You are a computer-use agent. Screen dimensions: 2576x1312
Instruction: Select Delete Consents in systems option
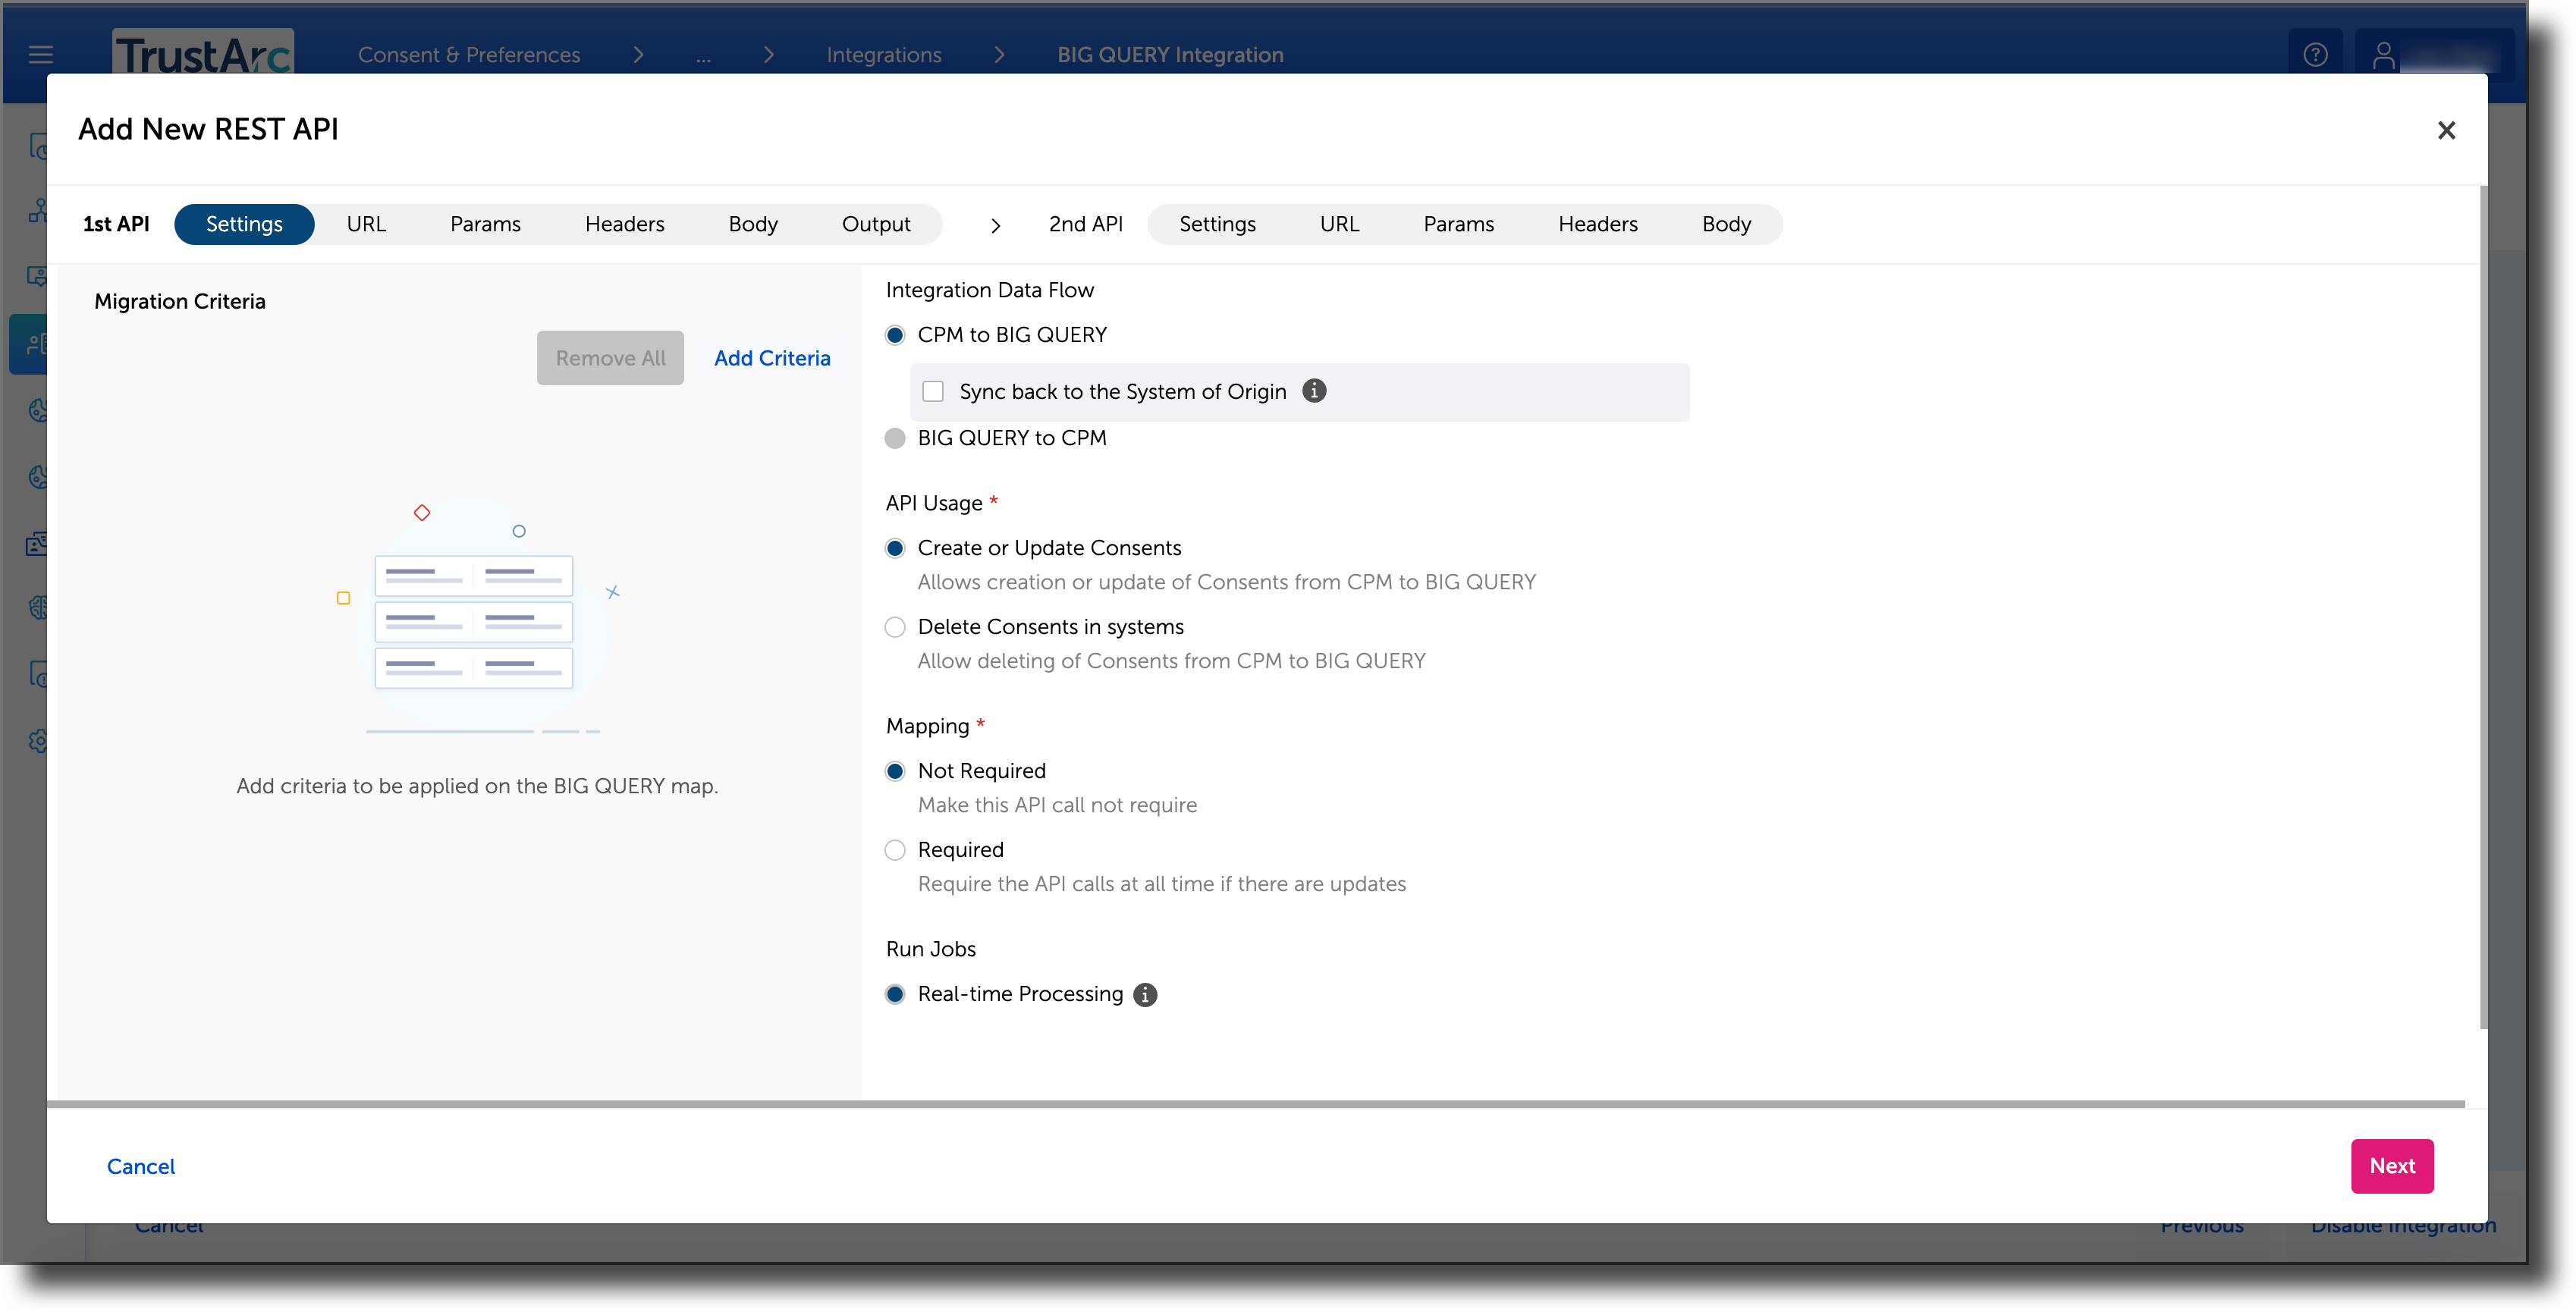[895, 627]
